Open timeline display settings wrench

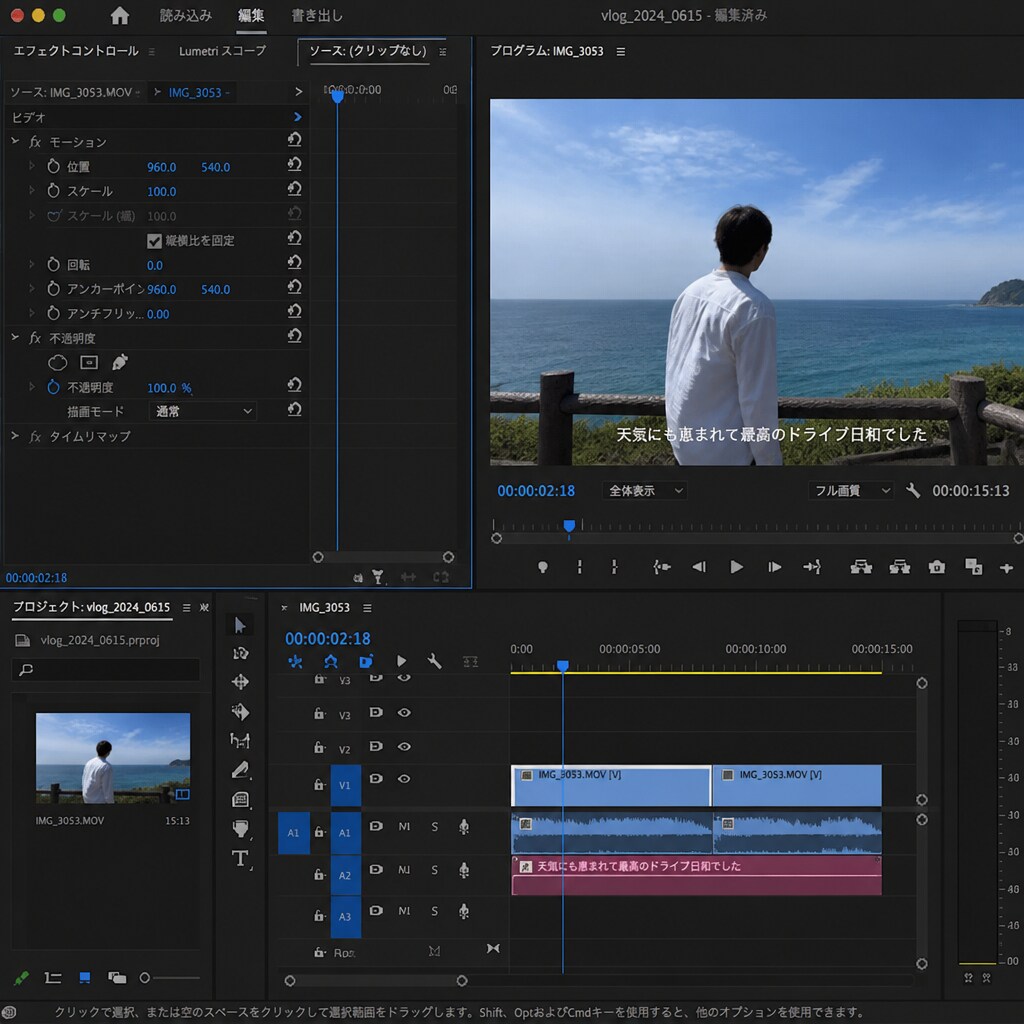434,662
